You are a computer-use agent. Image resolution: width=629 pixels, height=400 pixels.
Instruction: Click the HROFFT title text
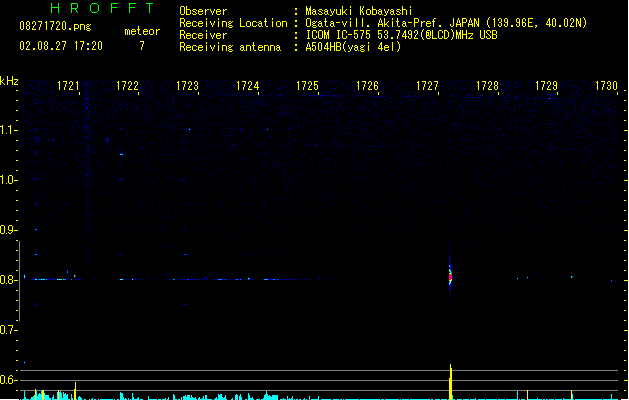pos(102,8)
